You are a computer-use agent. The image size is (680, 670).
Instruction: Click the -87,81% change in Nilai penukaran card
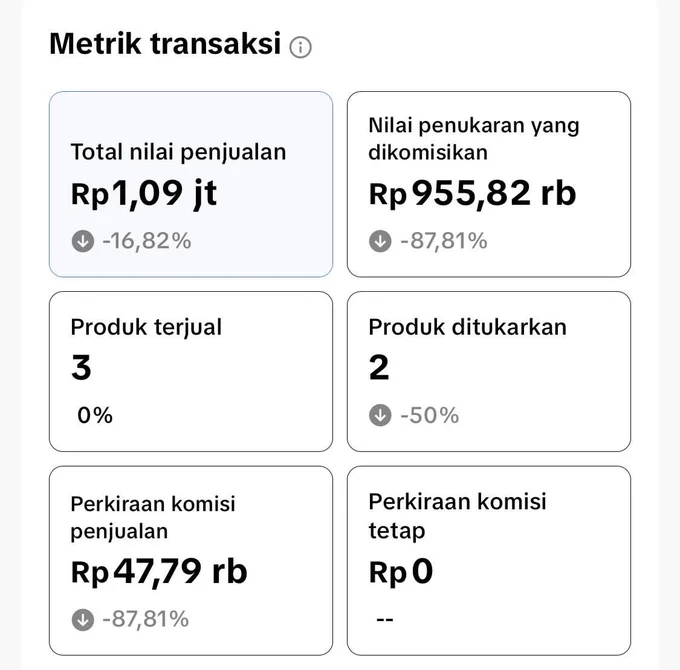(x=444, y=241)
